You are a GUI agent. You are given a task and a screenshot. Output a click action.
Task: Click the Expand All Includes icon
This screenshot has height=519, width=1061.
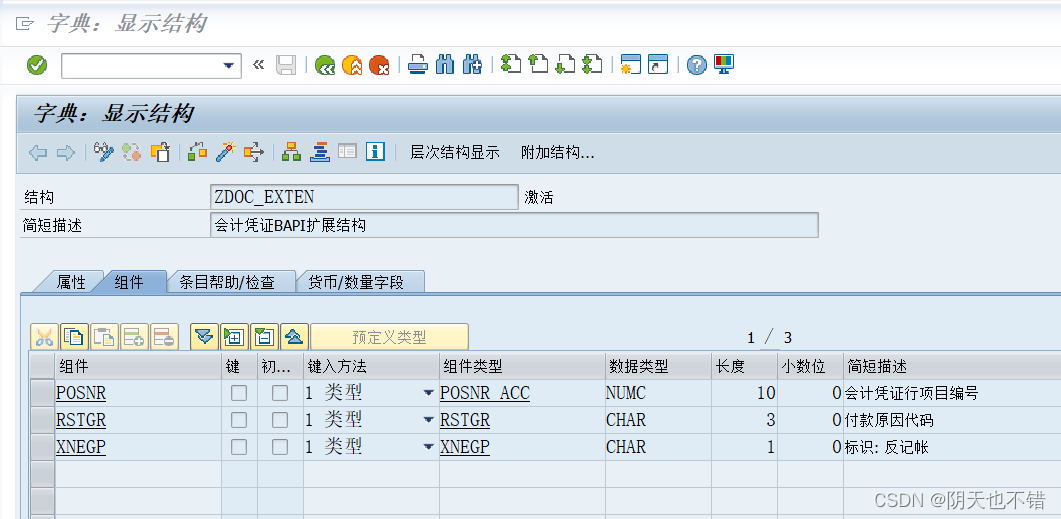[204, 336]
